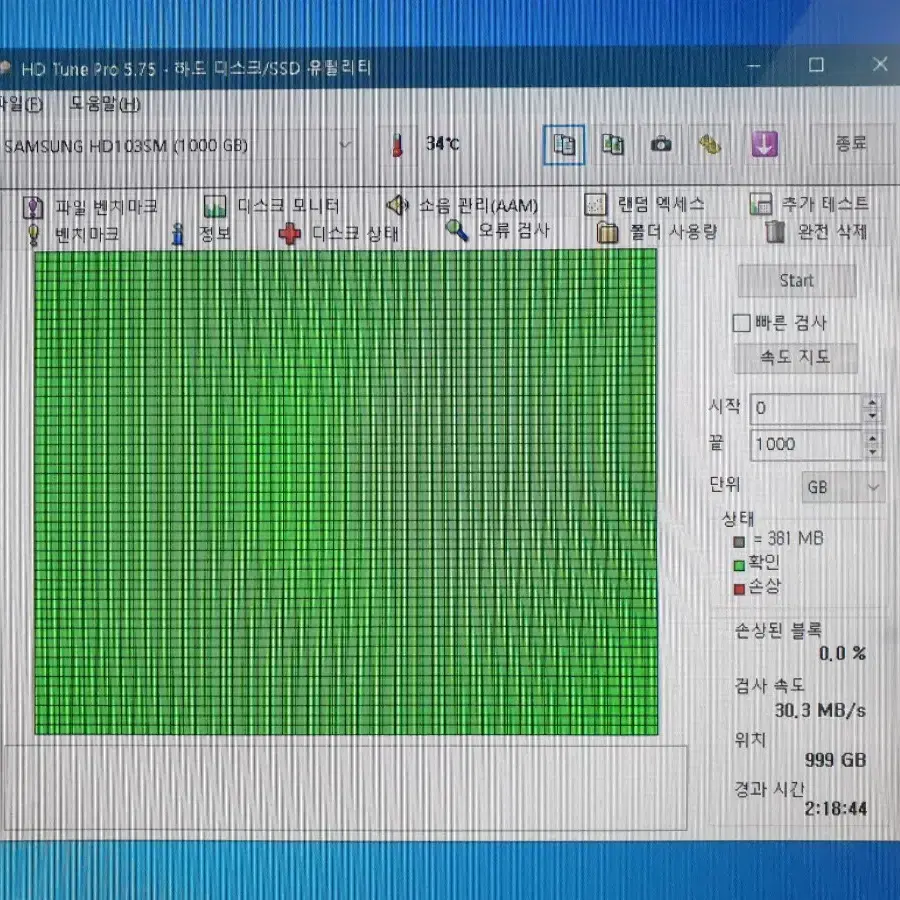Click the 30.3 MB/s scan speed value

click(x=820, y=711)
